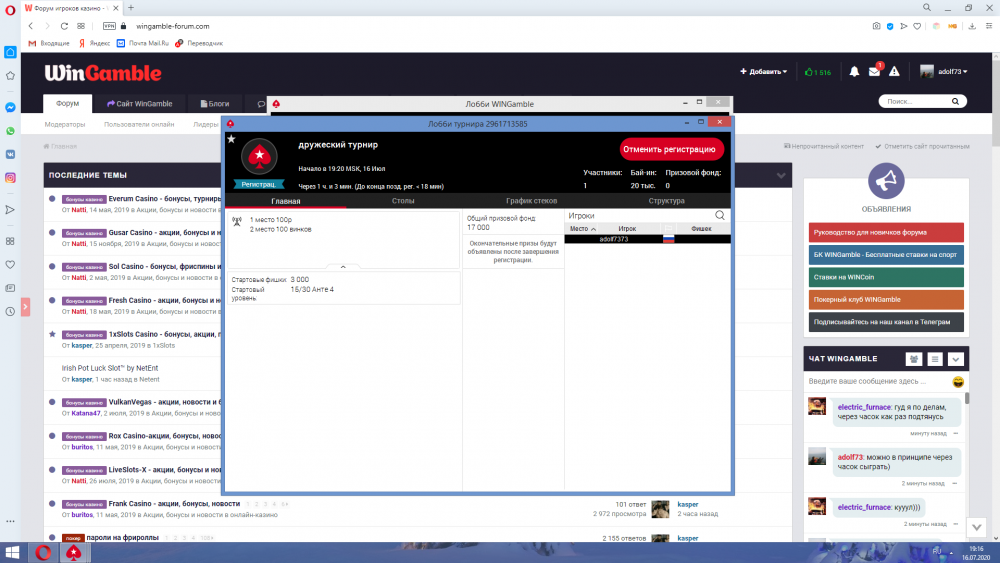Open the forum notifications bell

[854, 72]
